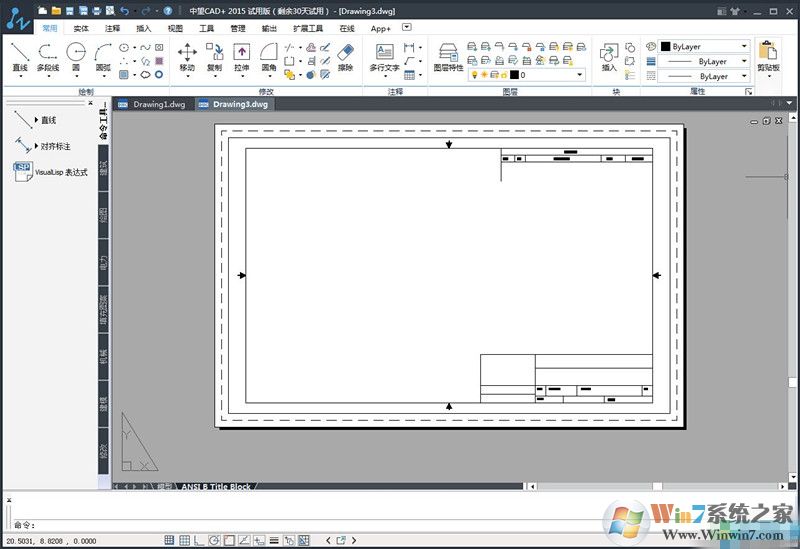
Task: Select the 拉伸 (Stretch) tool
Action: (241, 56)
